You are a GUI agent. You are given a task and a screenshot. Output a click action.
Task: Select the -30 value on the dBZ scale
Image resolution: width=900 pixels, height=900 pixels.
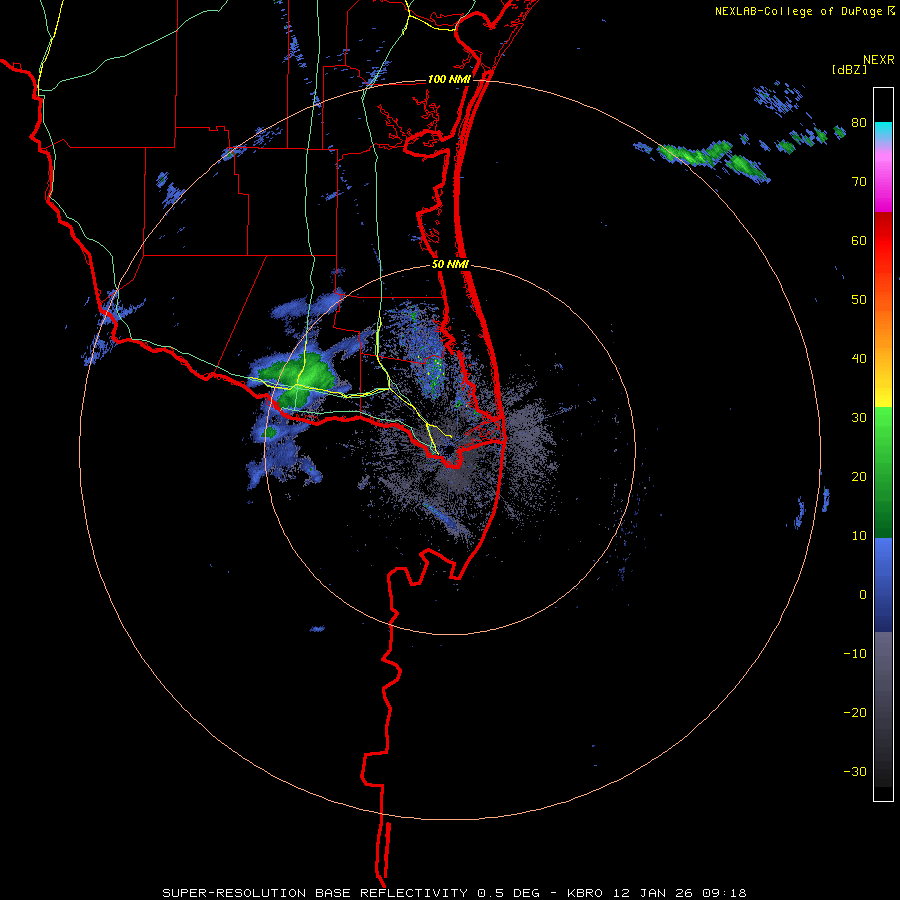click(x=855, y=771)
